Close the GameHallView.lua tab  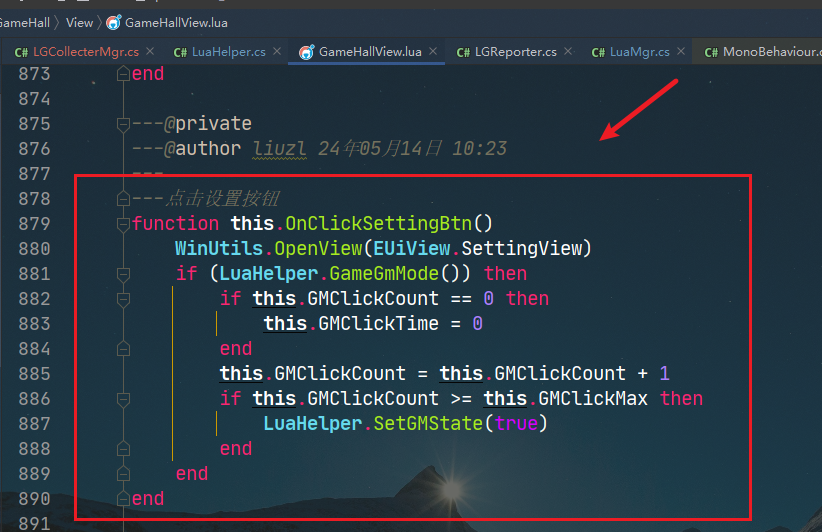(x=433, y=52)
